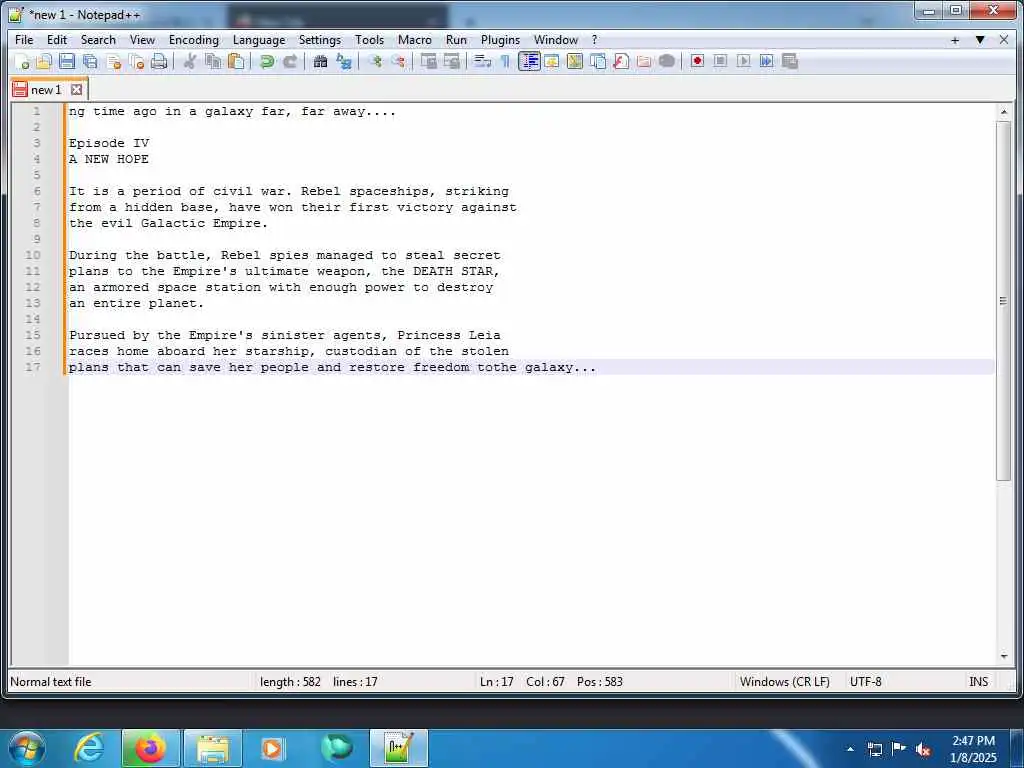Click 'Normal text file' status text

(51, 682)
